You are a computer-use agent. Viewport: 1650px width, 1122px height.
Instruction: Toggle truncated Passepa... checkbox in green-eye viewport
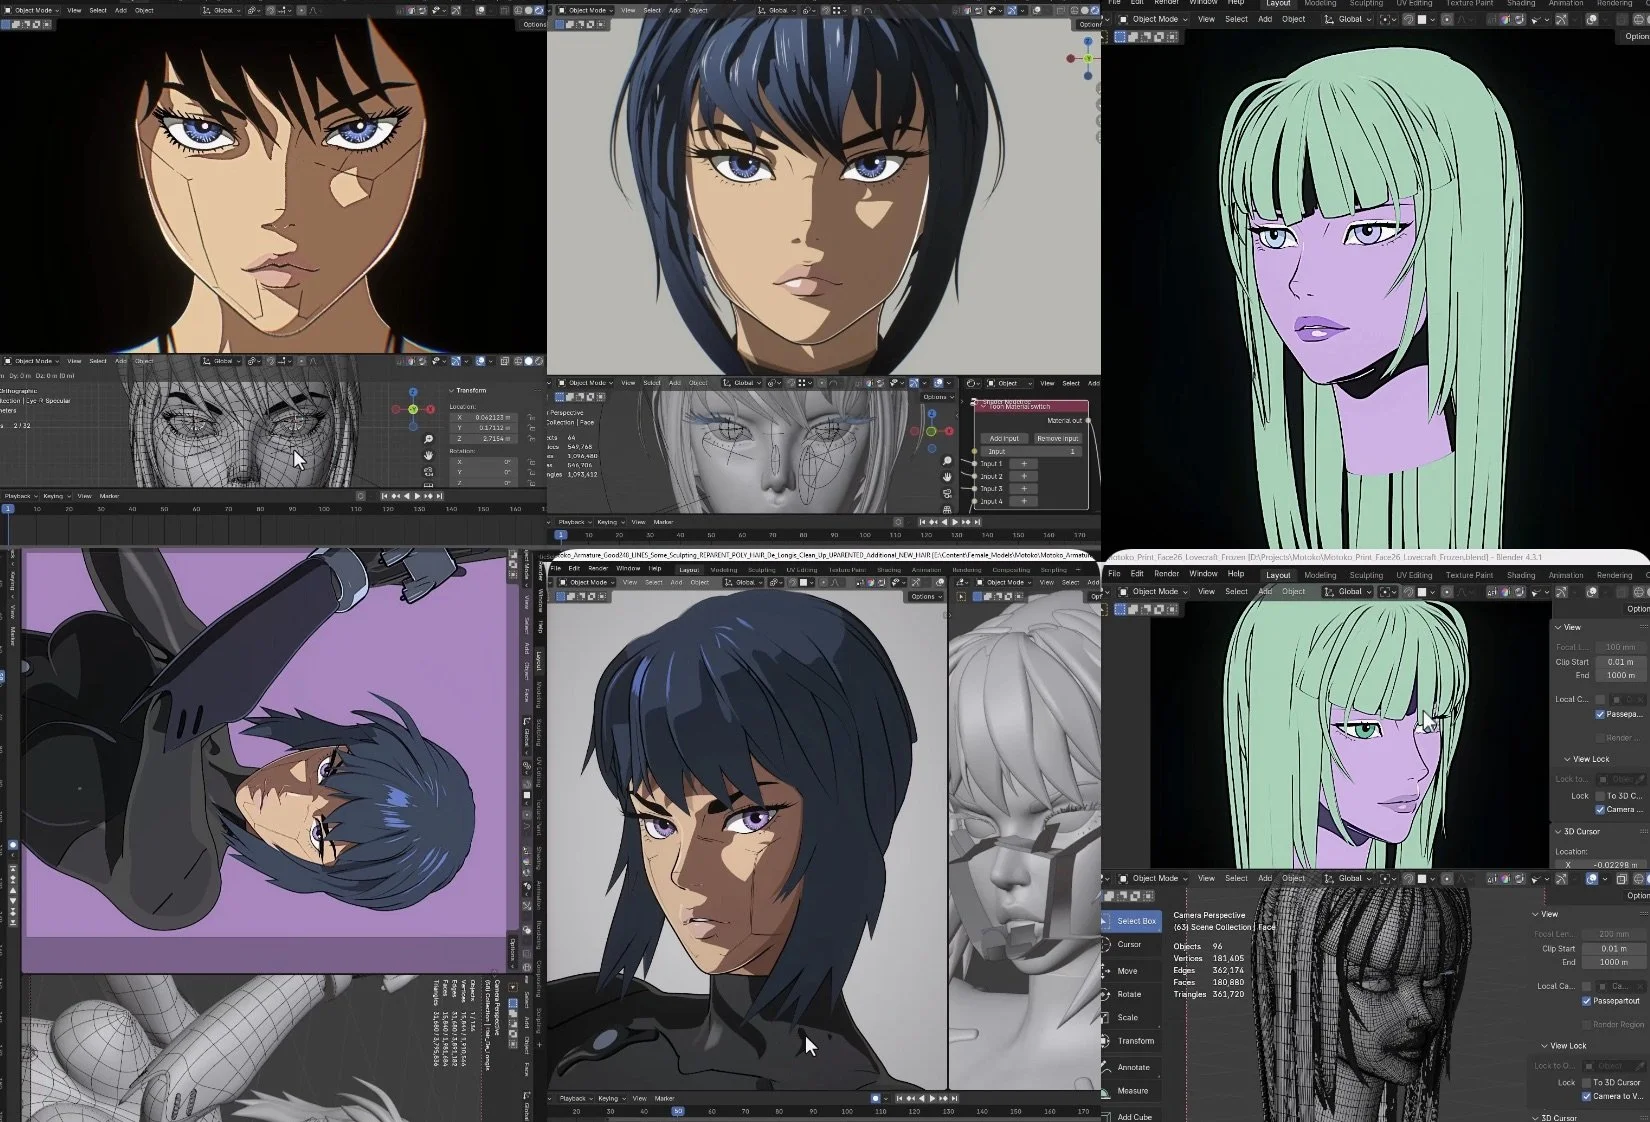[1600, 714]
